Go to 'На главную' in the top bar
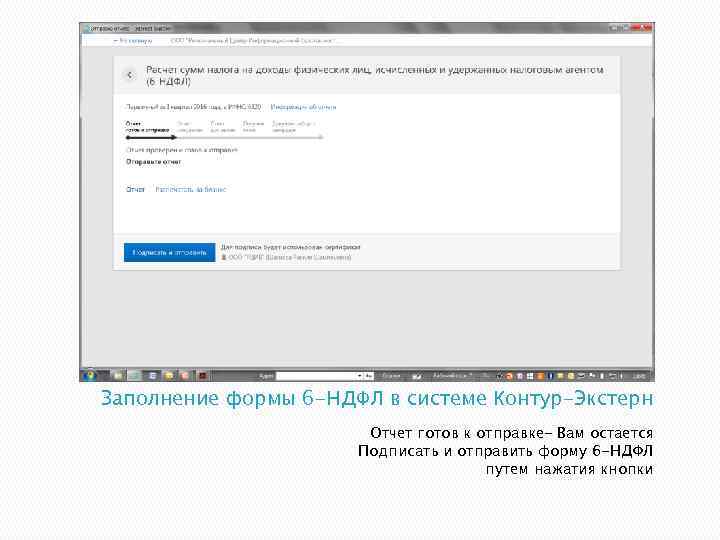720x540 pixels. 133,41
